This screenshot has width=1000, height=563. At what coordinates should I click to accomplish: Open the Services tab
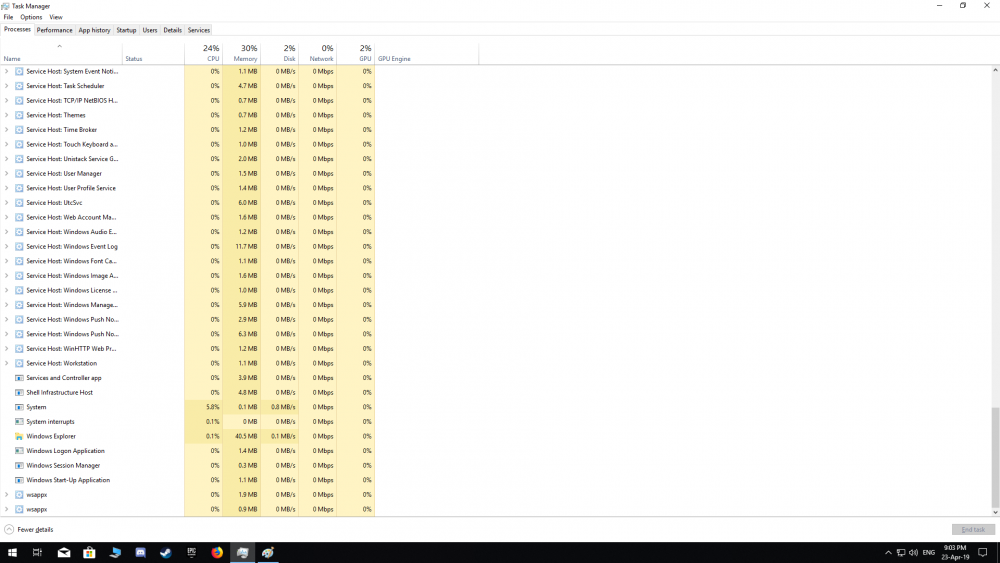[199, 30]
